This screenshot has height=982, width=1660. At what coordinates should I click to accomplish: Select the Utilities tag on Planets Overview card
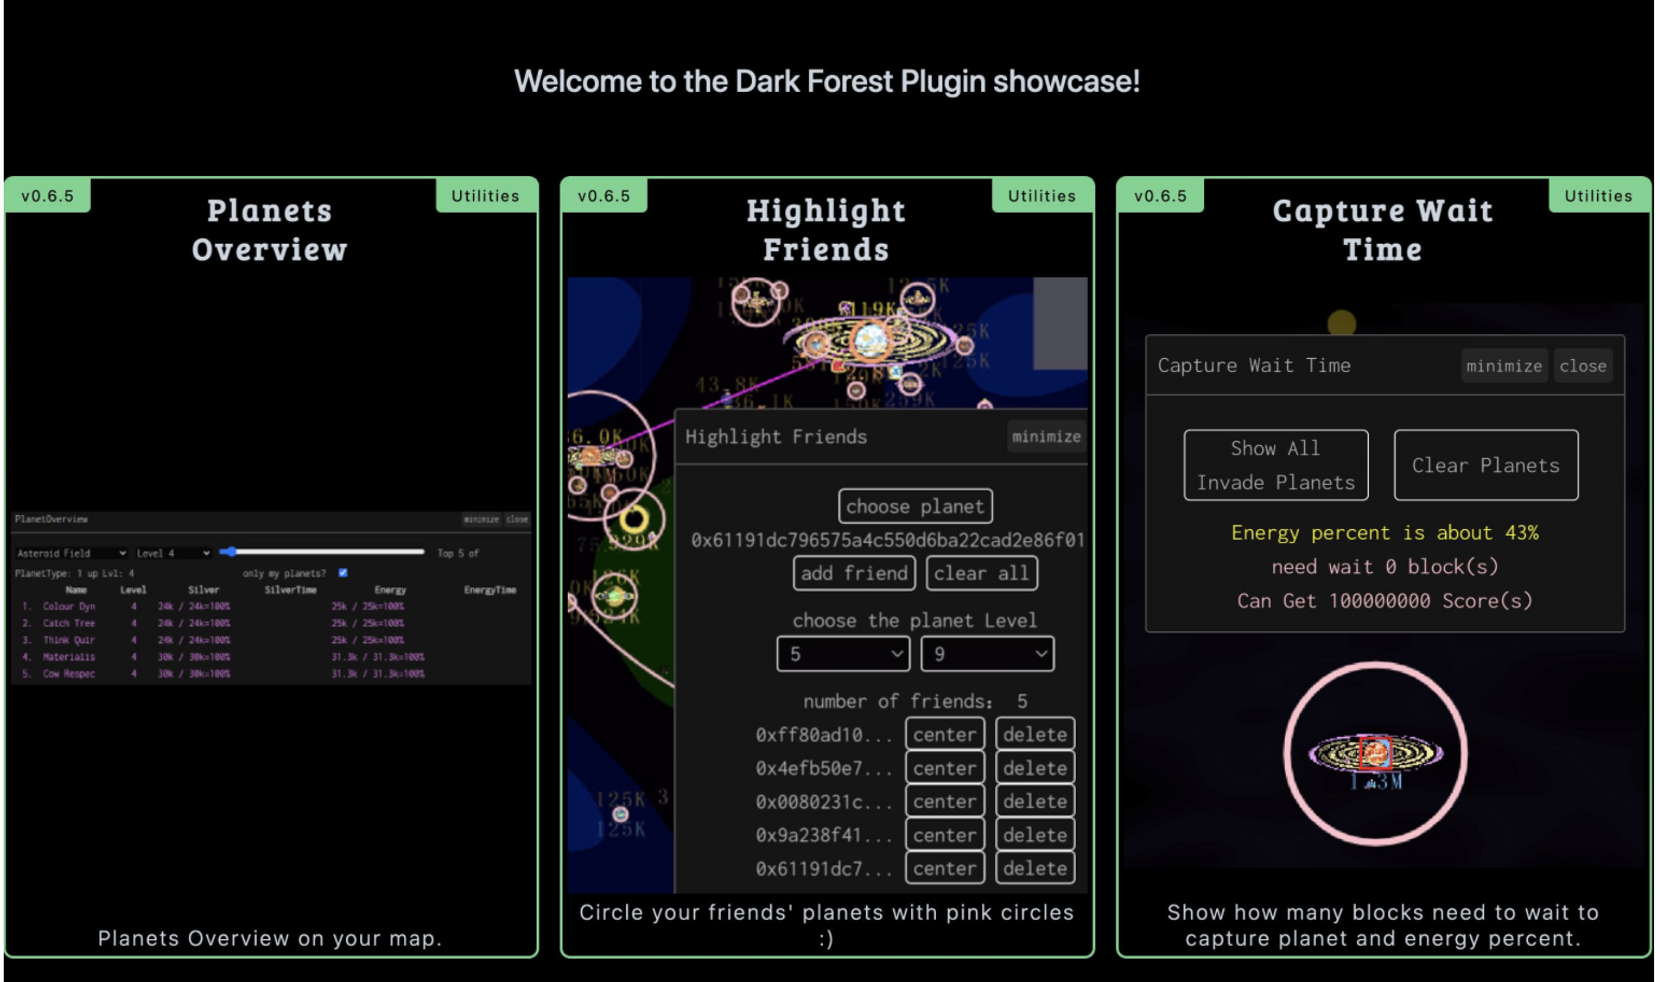(486, 196)
